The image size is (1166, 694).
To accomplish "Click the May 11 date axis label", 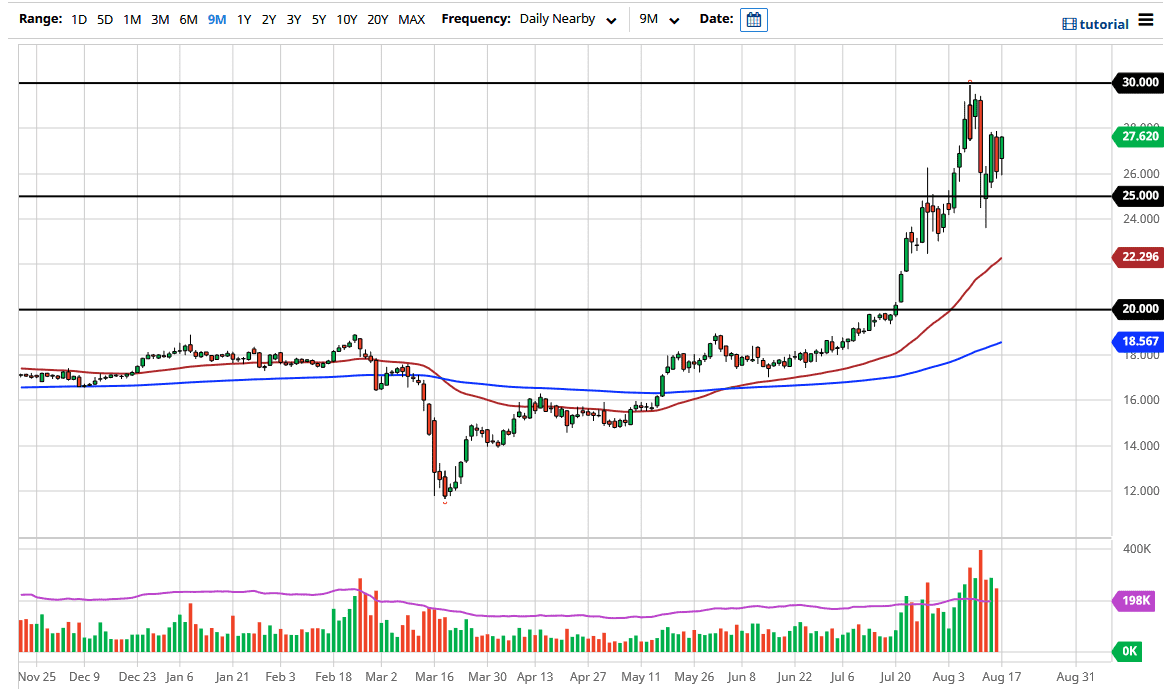I will [x=640, y=677].
